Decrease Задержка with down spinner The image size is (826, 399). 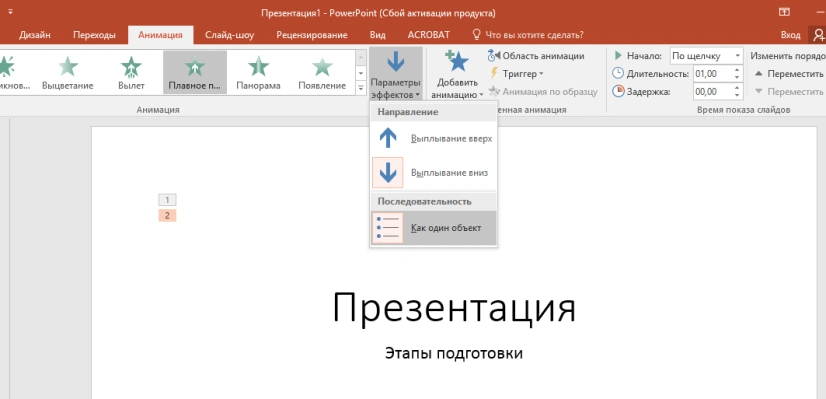[737, 95]
